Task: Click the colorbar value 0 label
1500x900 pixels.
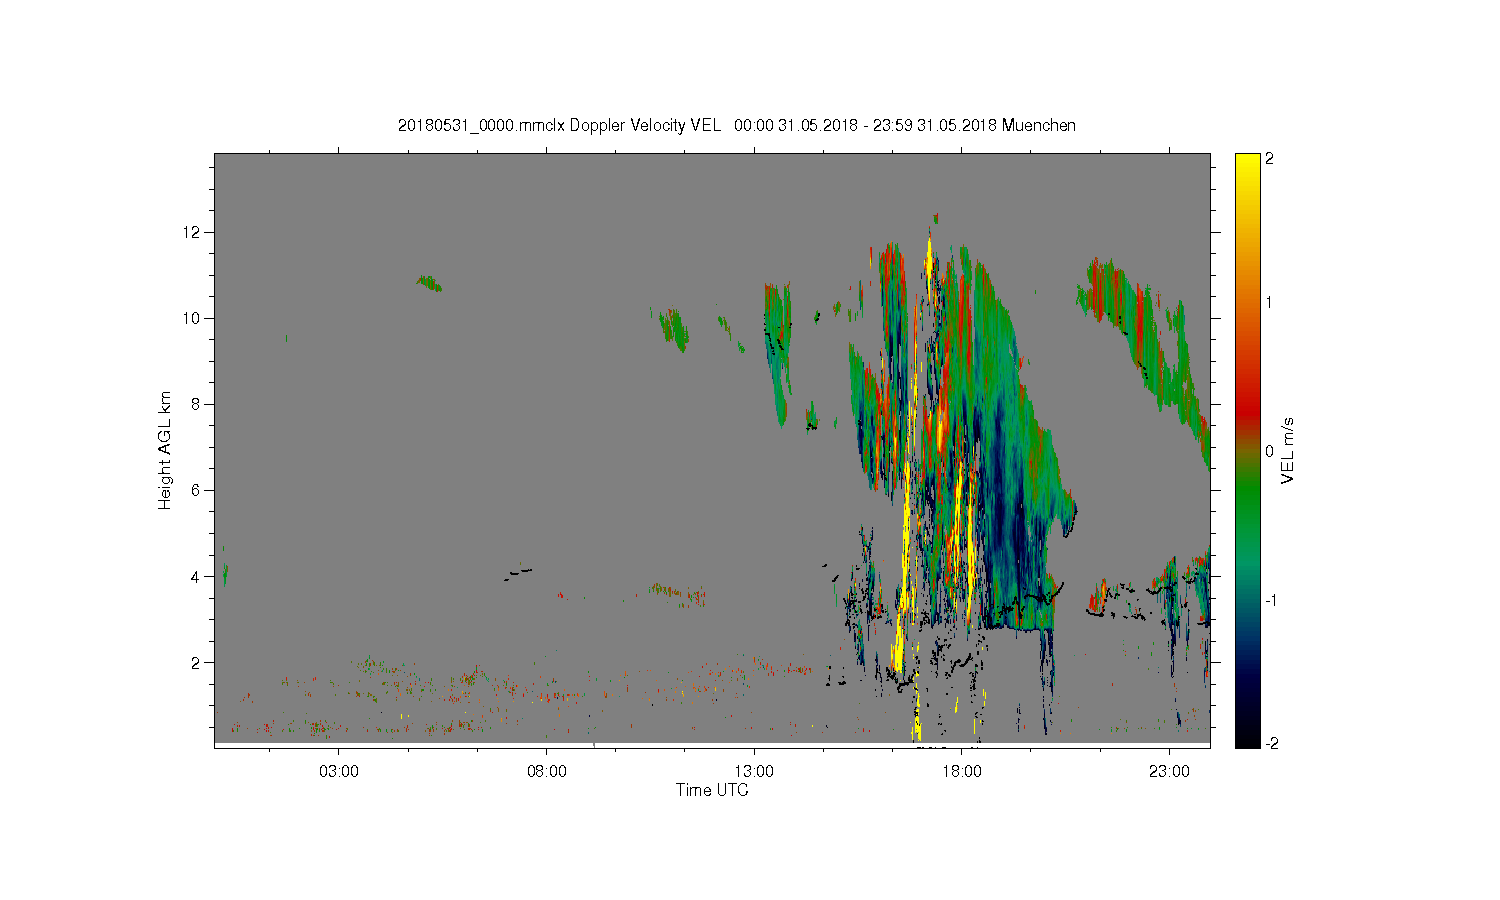Action: click(x=1269, y=451)
